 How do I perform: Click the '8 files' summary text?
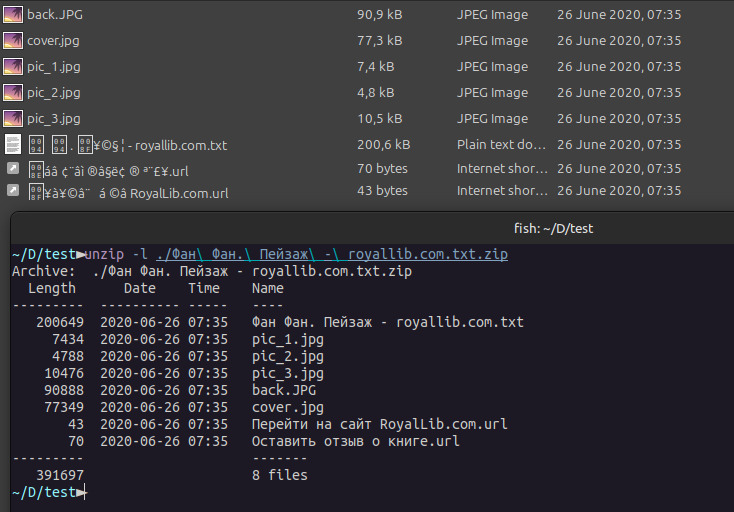click(x=279, y=475)
